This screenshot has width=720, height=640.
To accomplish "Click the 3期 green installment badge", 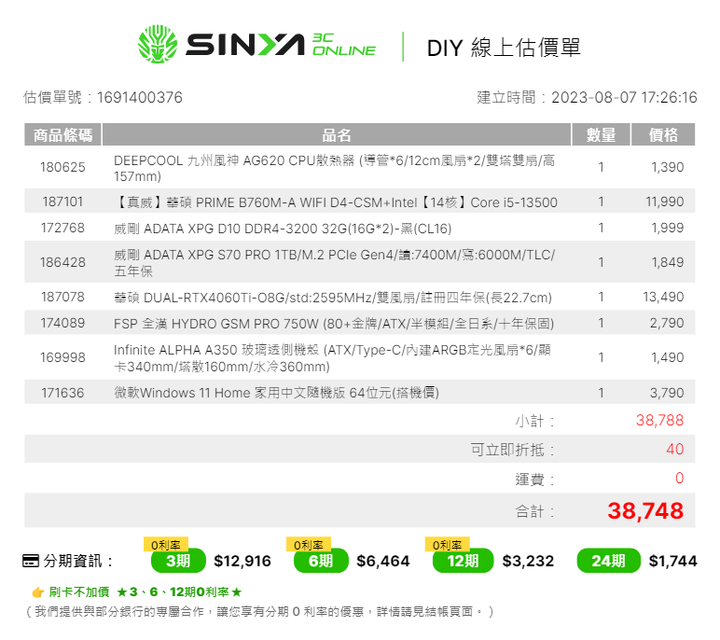I will [x=178, y=561].
